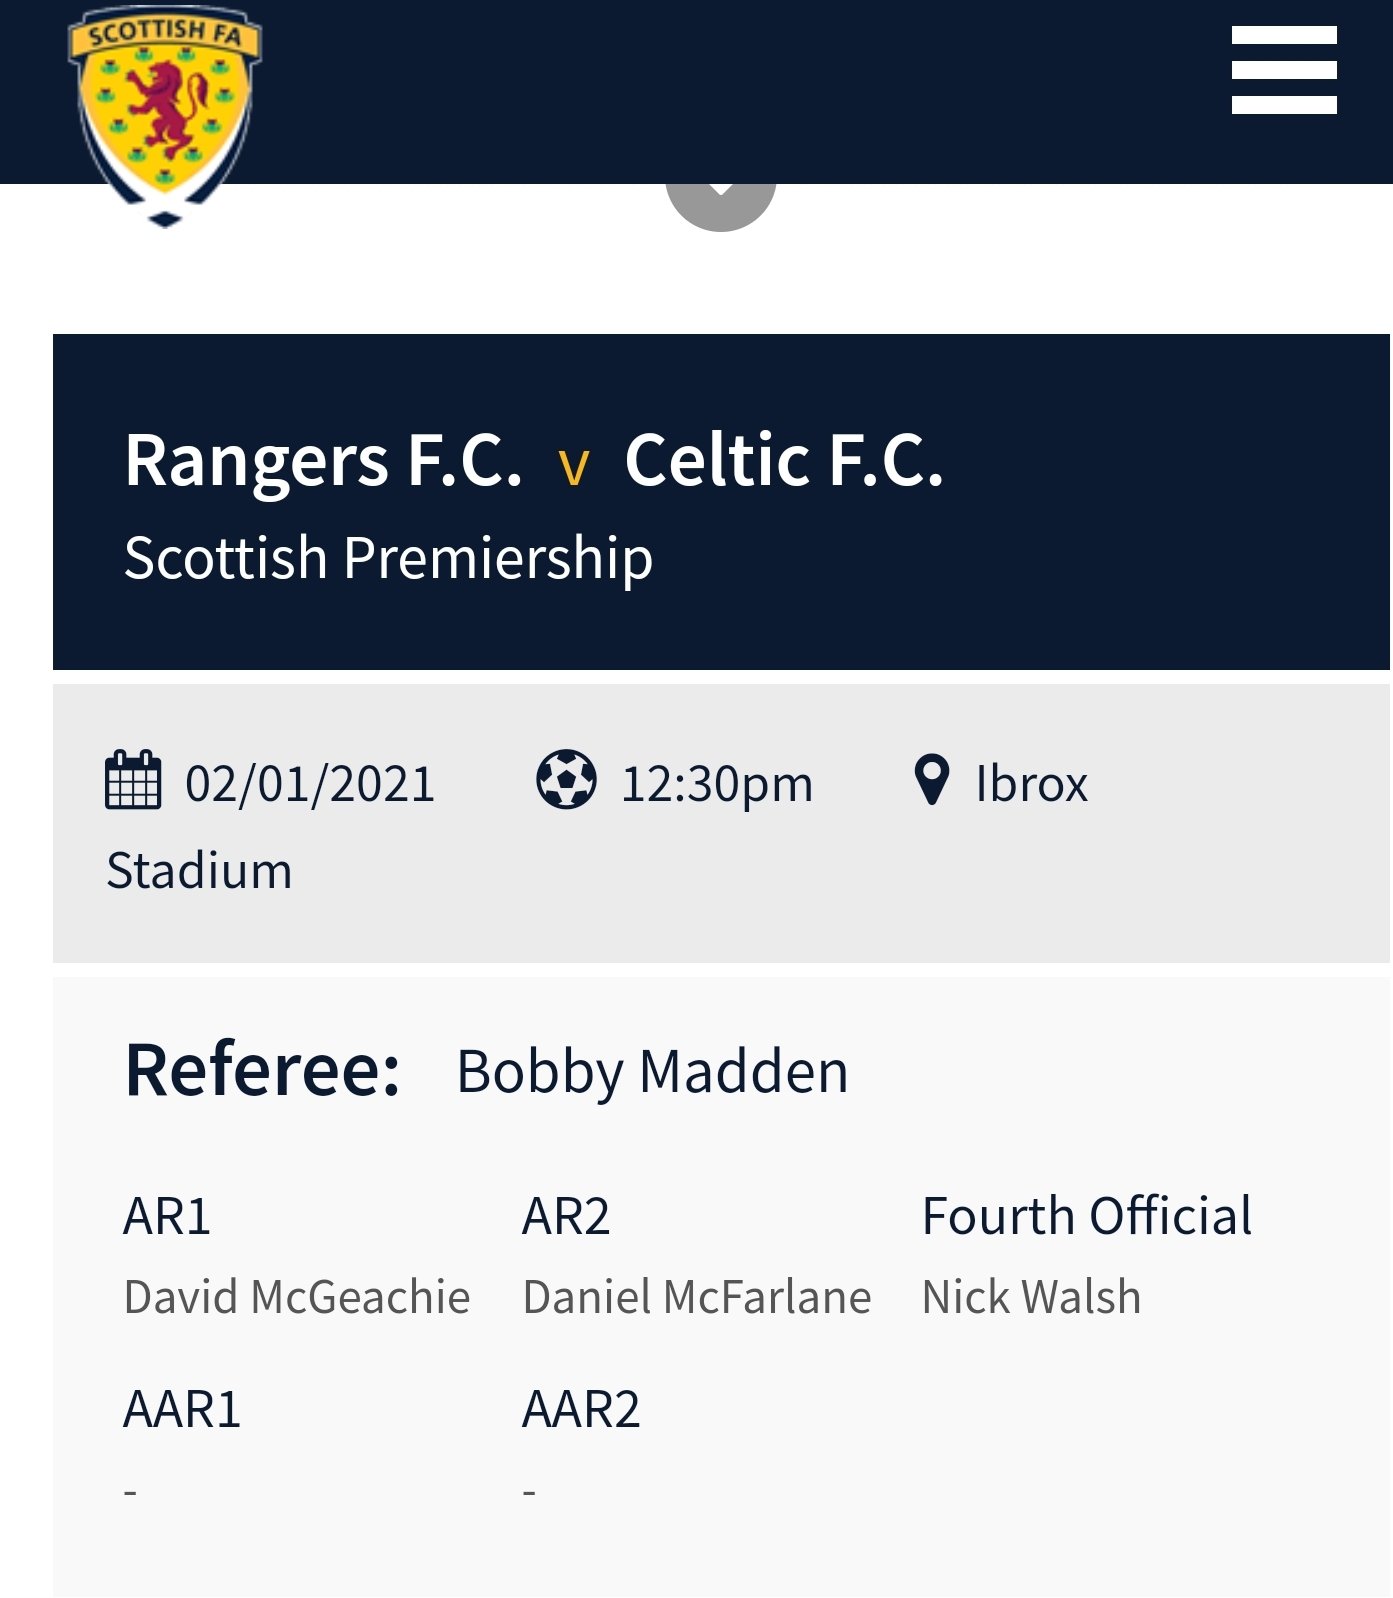
Task: Click the AAR2 label
Action: point(581,1410)
